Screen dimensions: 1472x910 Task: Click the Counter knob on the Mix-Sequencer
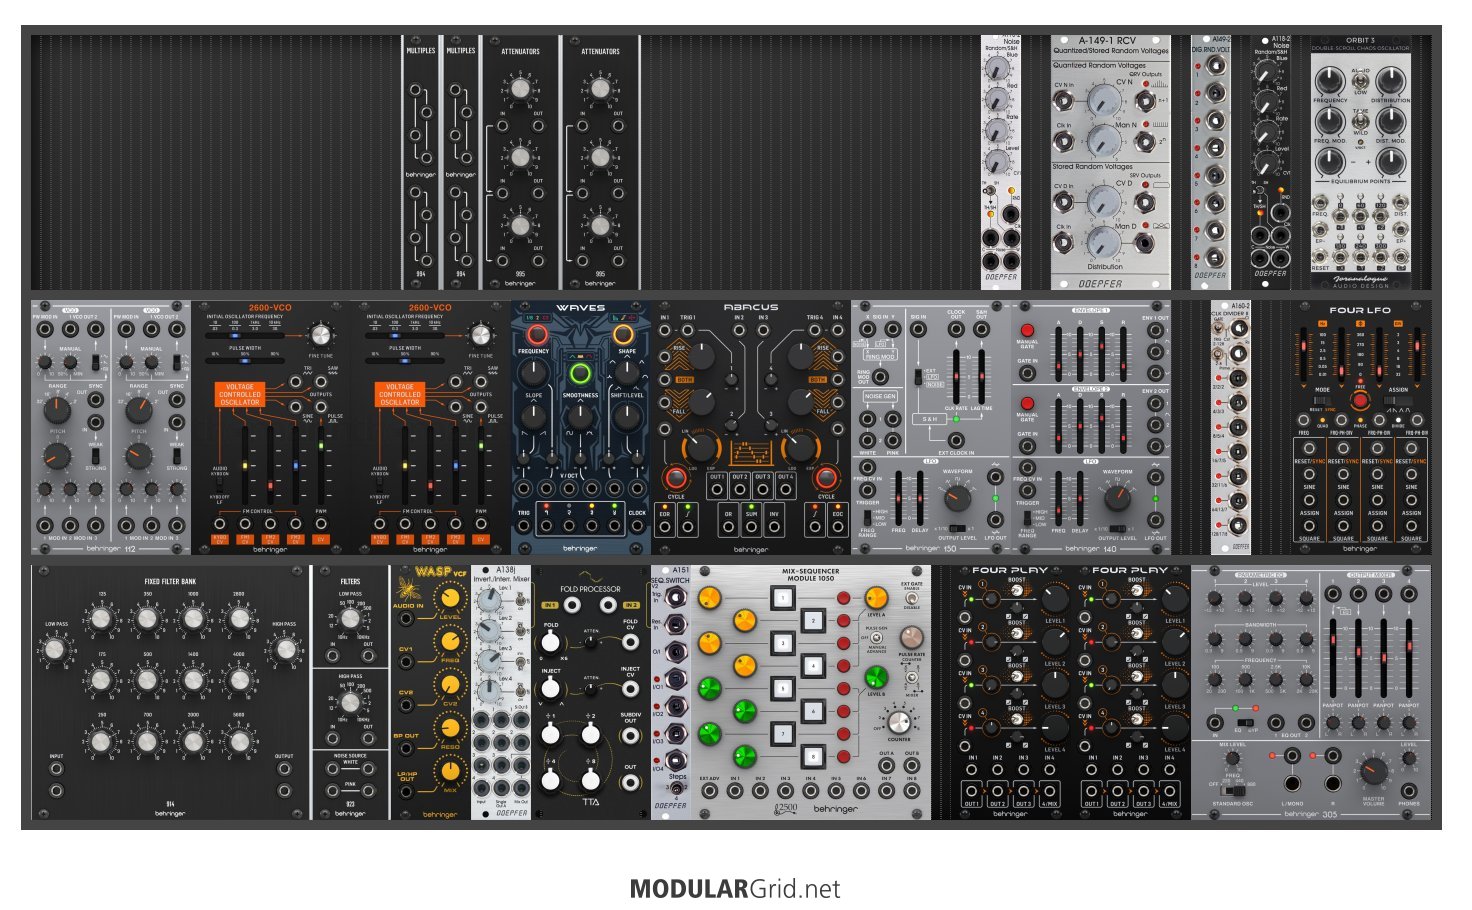(x=898, y=721)
